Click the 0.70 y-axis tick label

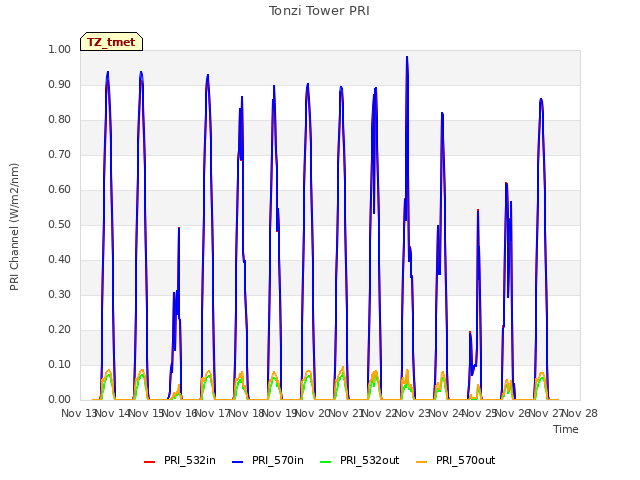(x=59, y=154)
